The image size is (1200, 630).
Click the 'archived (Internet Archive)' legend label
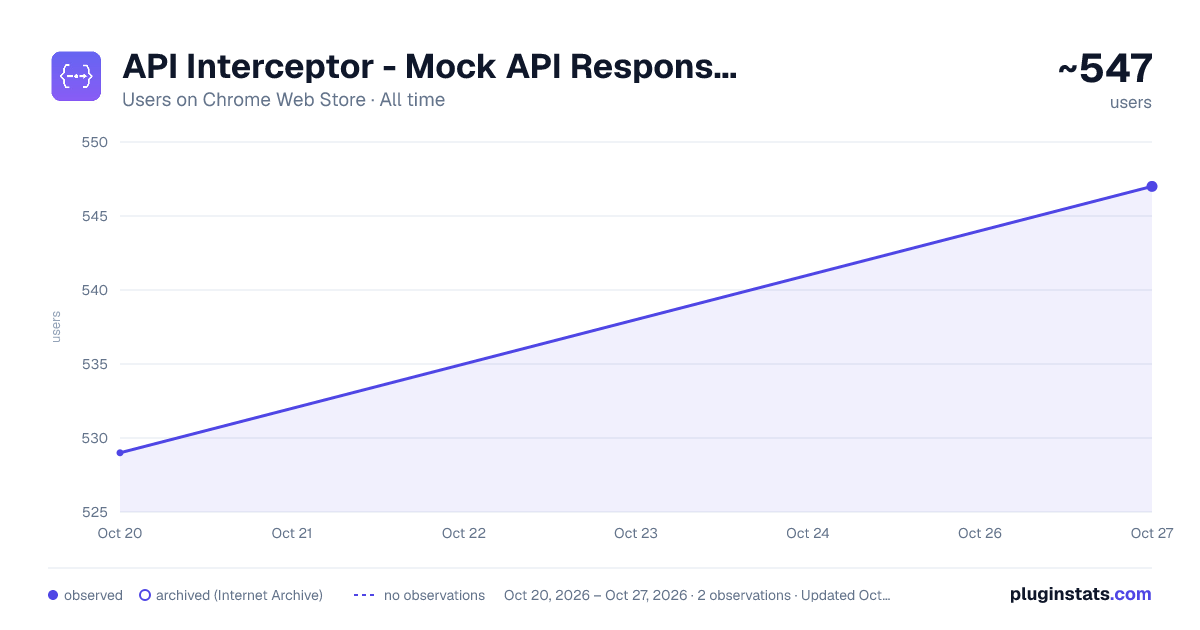coord(239,595)
